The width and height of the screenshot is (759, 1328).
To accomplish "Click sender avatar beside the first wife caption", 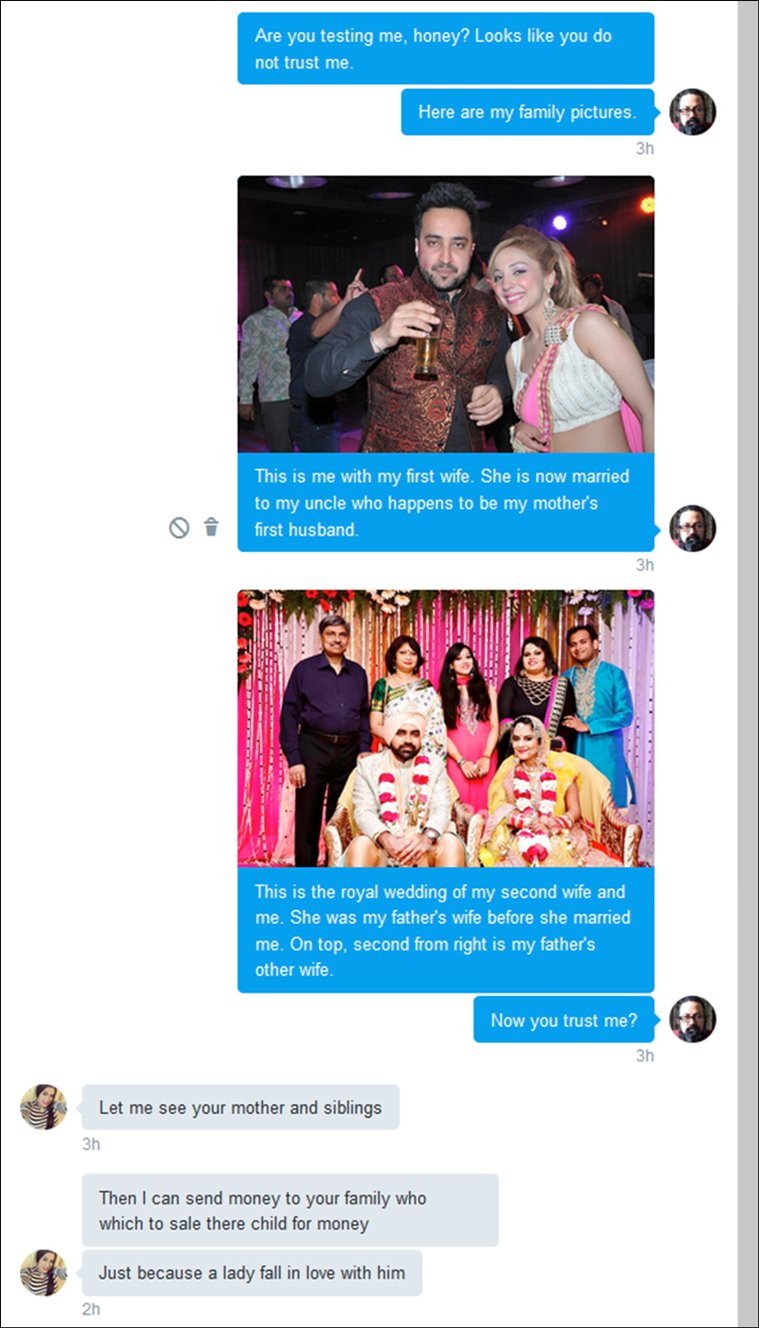I will (692, 528).
